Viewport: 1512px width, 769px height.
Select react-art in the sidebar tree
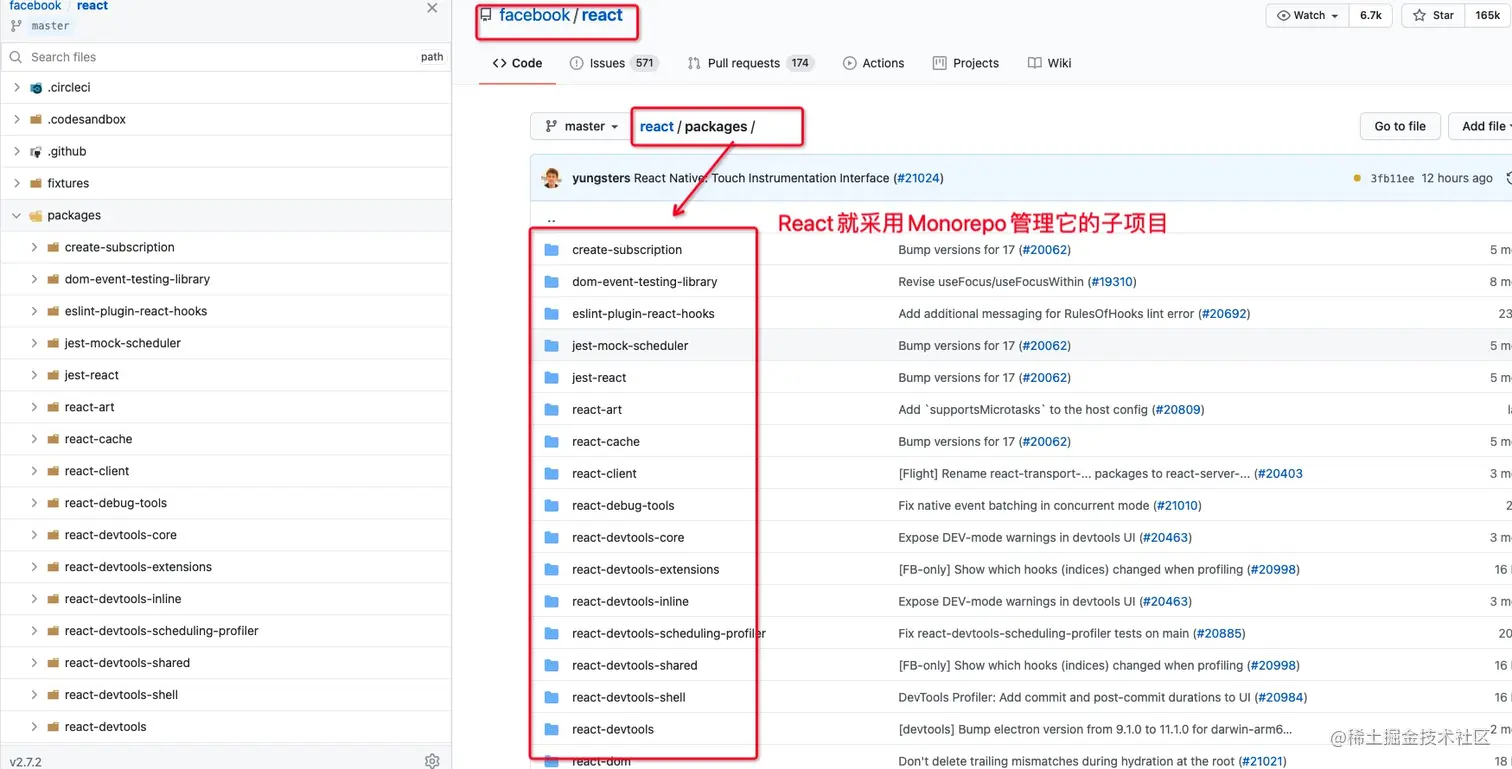pyautogui.click(x=89, y=407)
